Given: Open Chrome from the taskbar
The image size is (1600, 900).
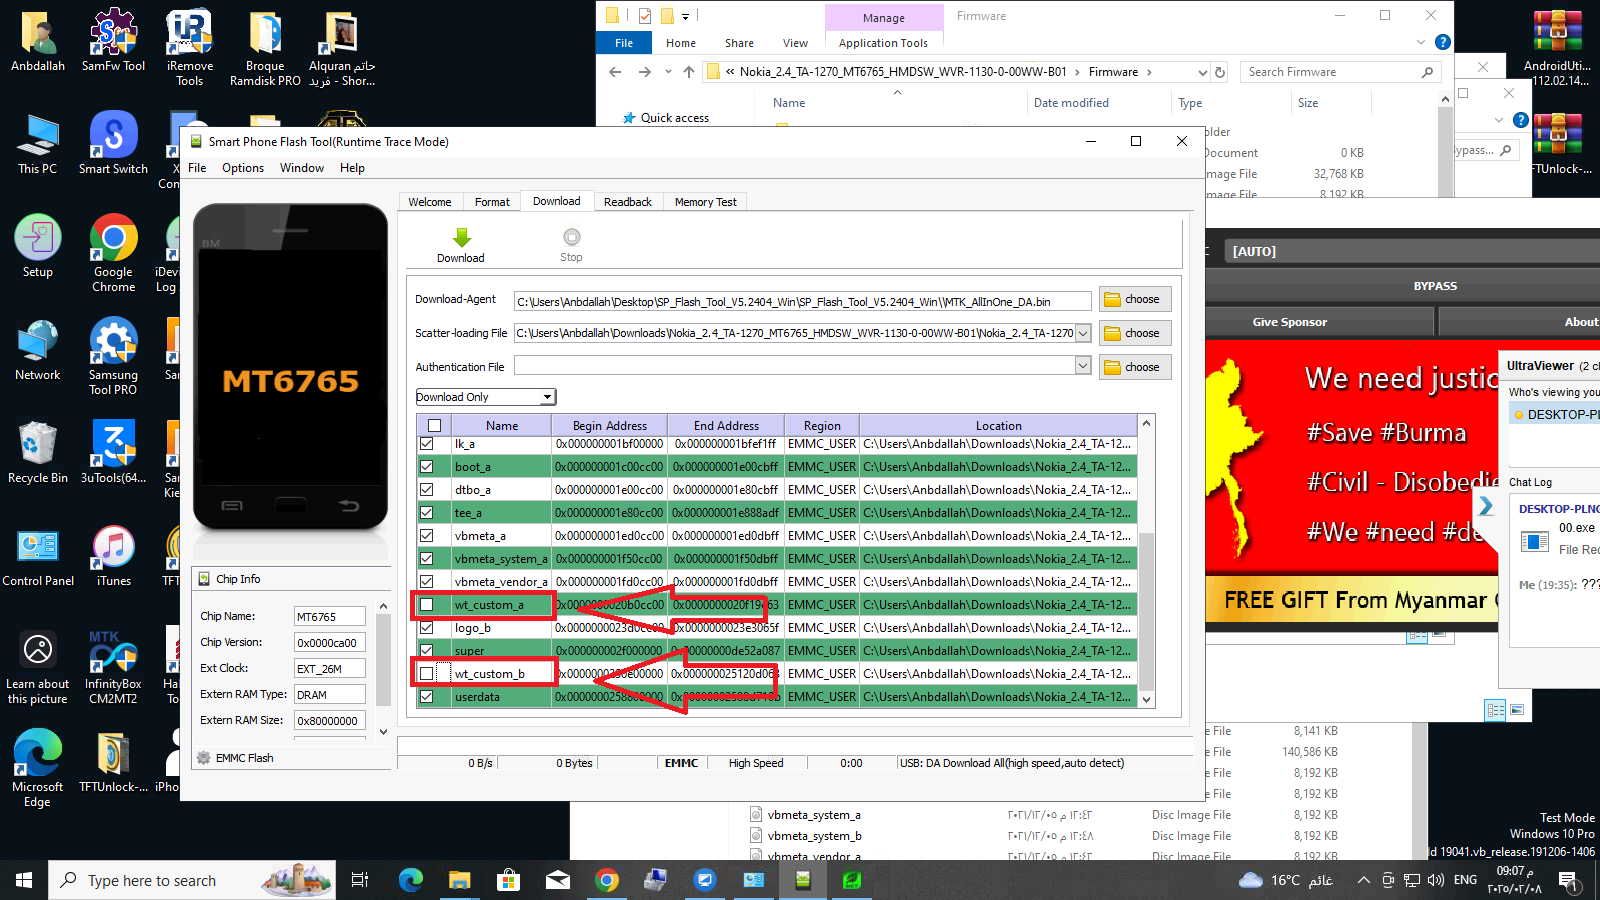Looking at the screenshot, I should tap(607, 880).
